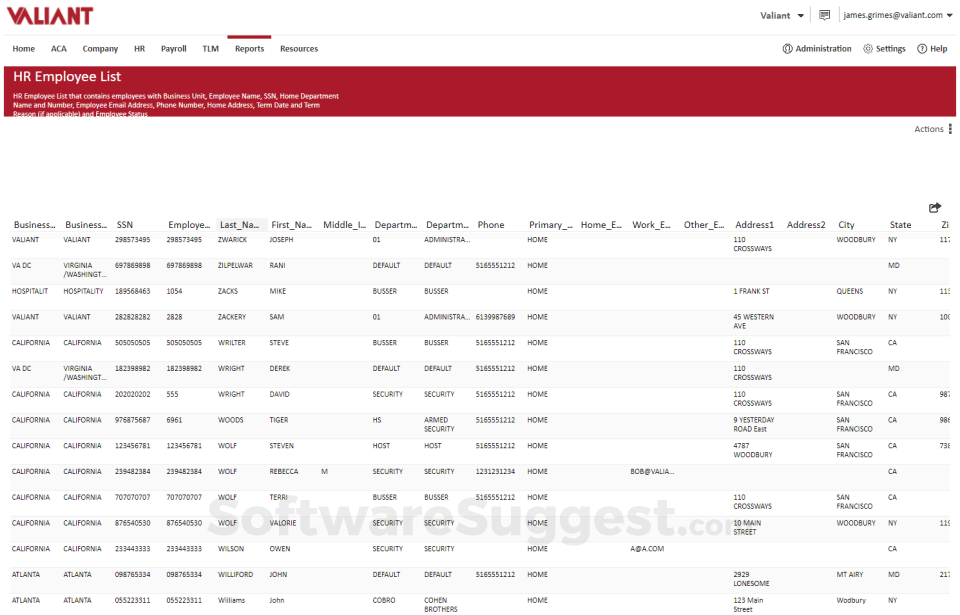960x615 pixels.
Task: Click the A@A.COM email link
Action: [649, 548]
